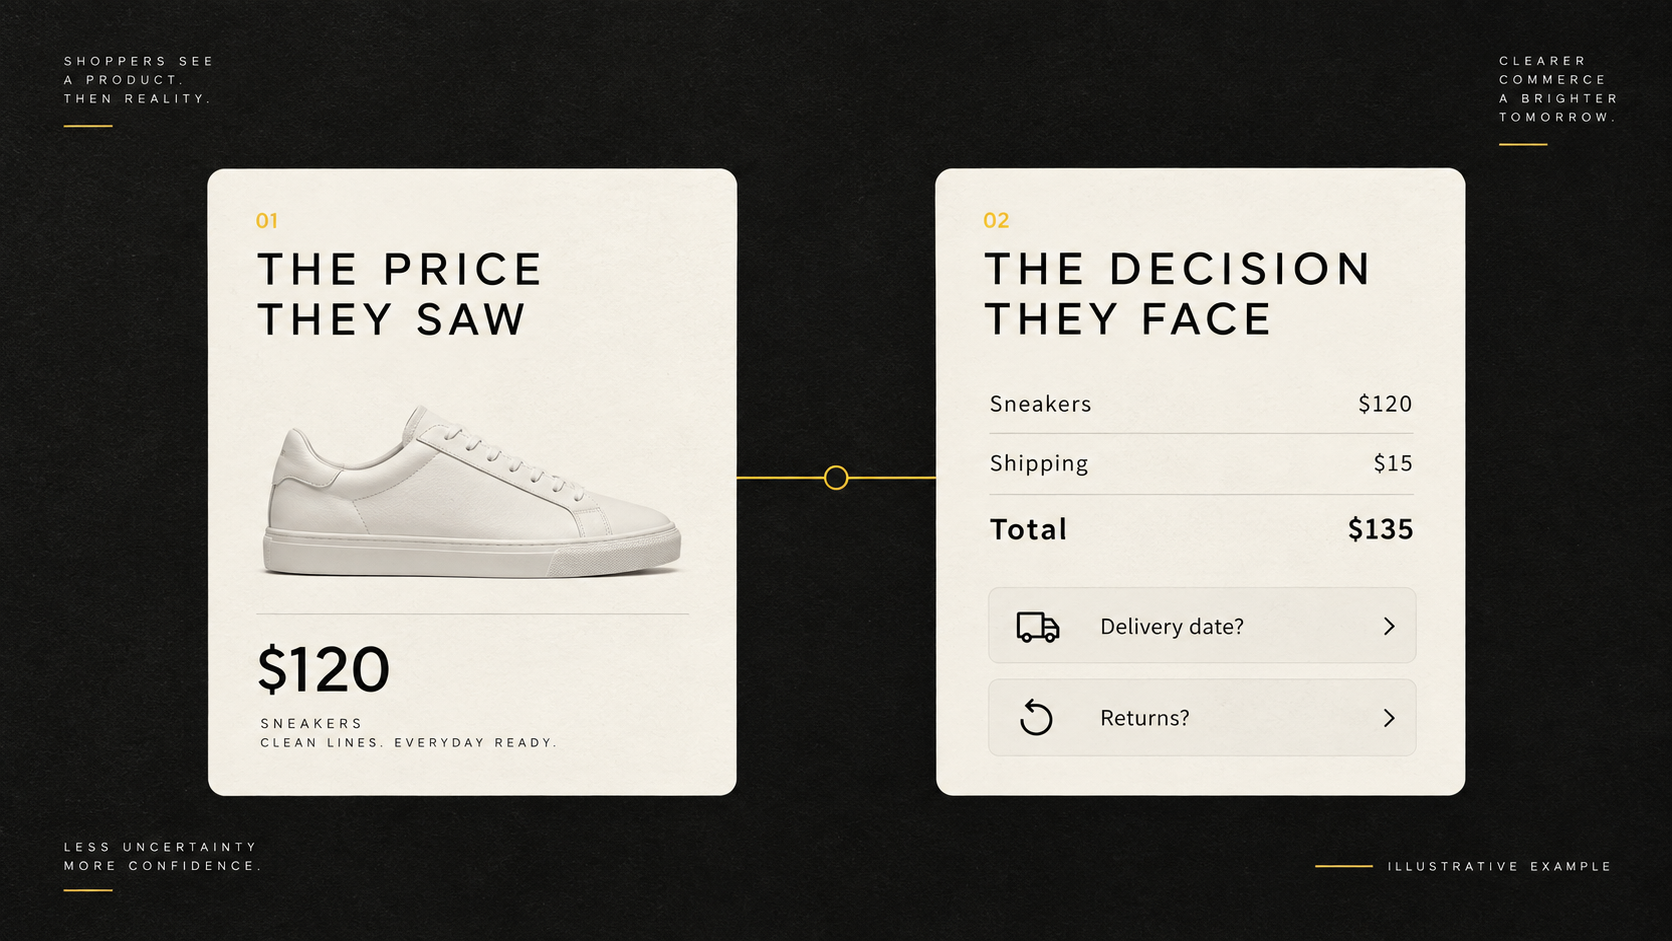
Task: Click the returns circular arrow icon
Action: click(x=1036, y=718)
